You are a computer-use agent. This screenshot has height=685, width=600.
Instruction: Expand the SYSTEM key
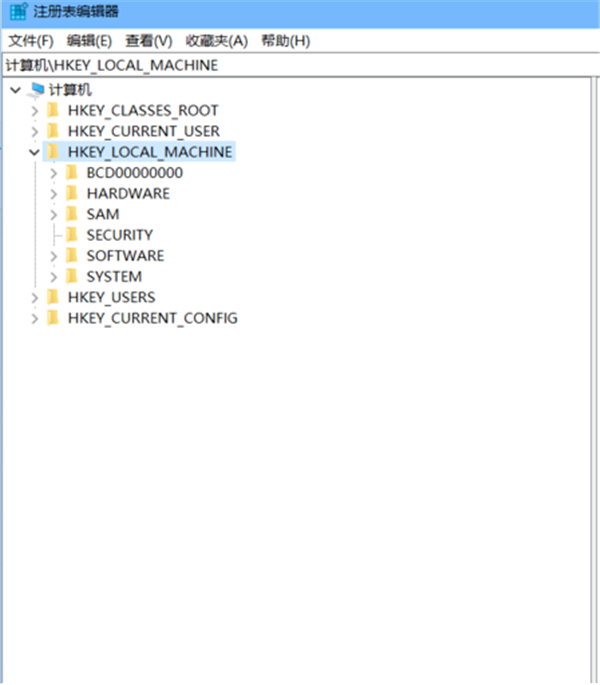coord(54,277)
